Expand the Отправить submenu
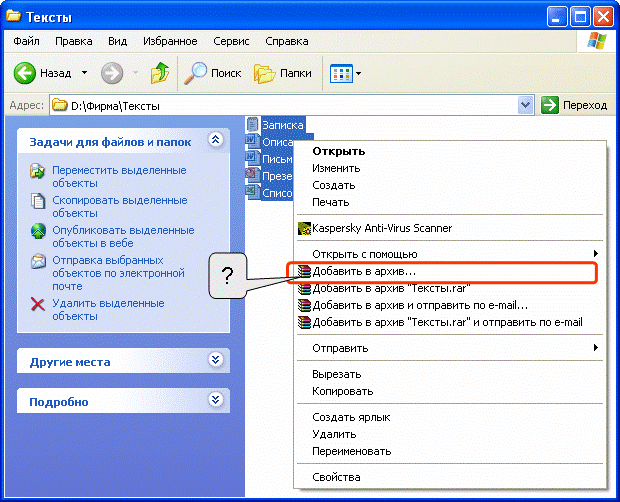The height and width of the screenshot is (502, 620). 450,348
